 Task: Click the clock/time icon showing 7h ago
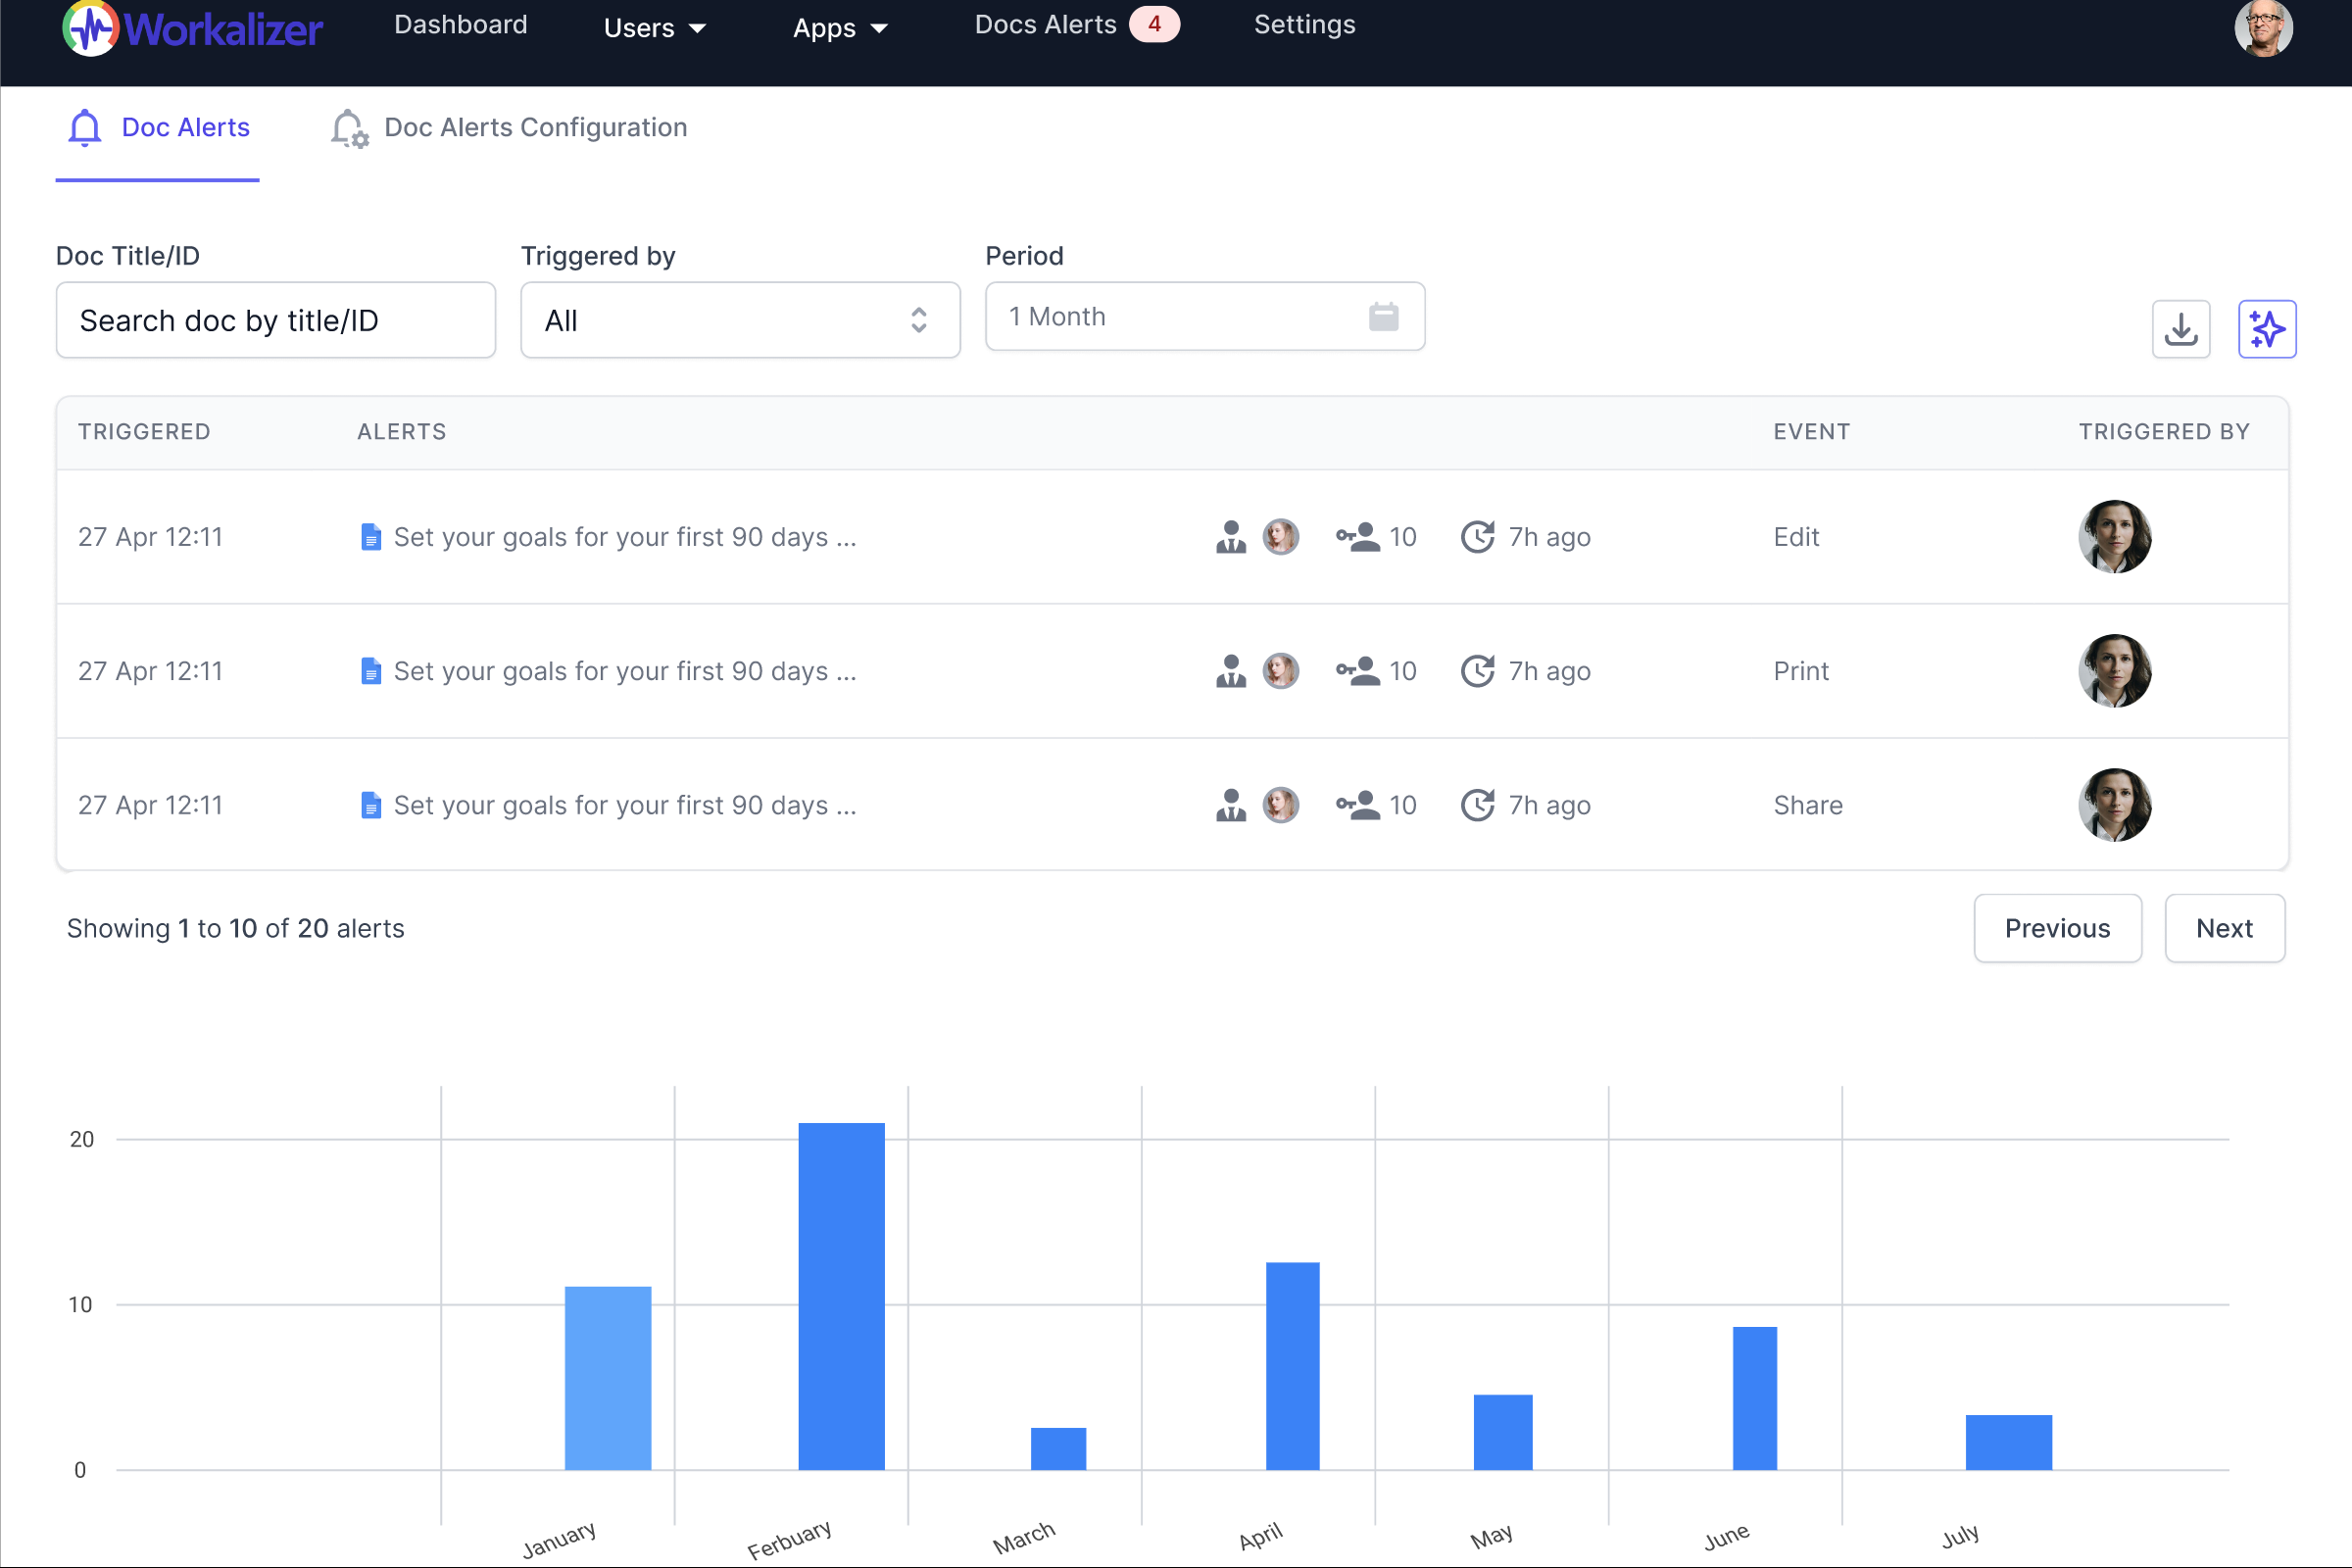[1477, 535]
